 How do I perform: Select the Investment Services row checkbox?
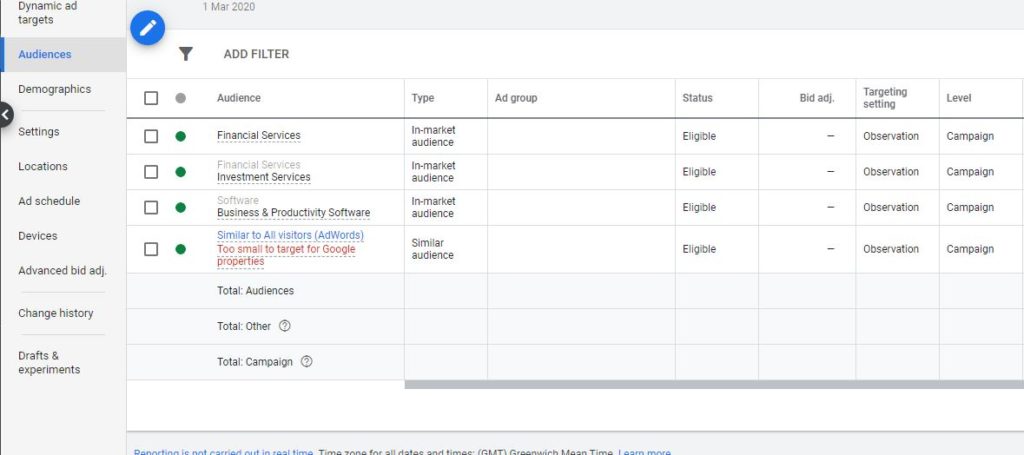pyautogui.click(x=151, y=172)
